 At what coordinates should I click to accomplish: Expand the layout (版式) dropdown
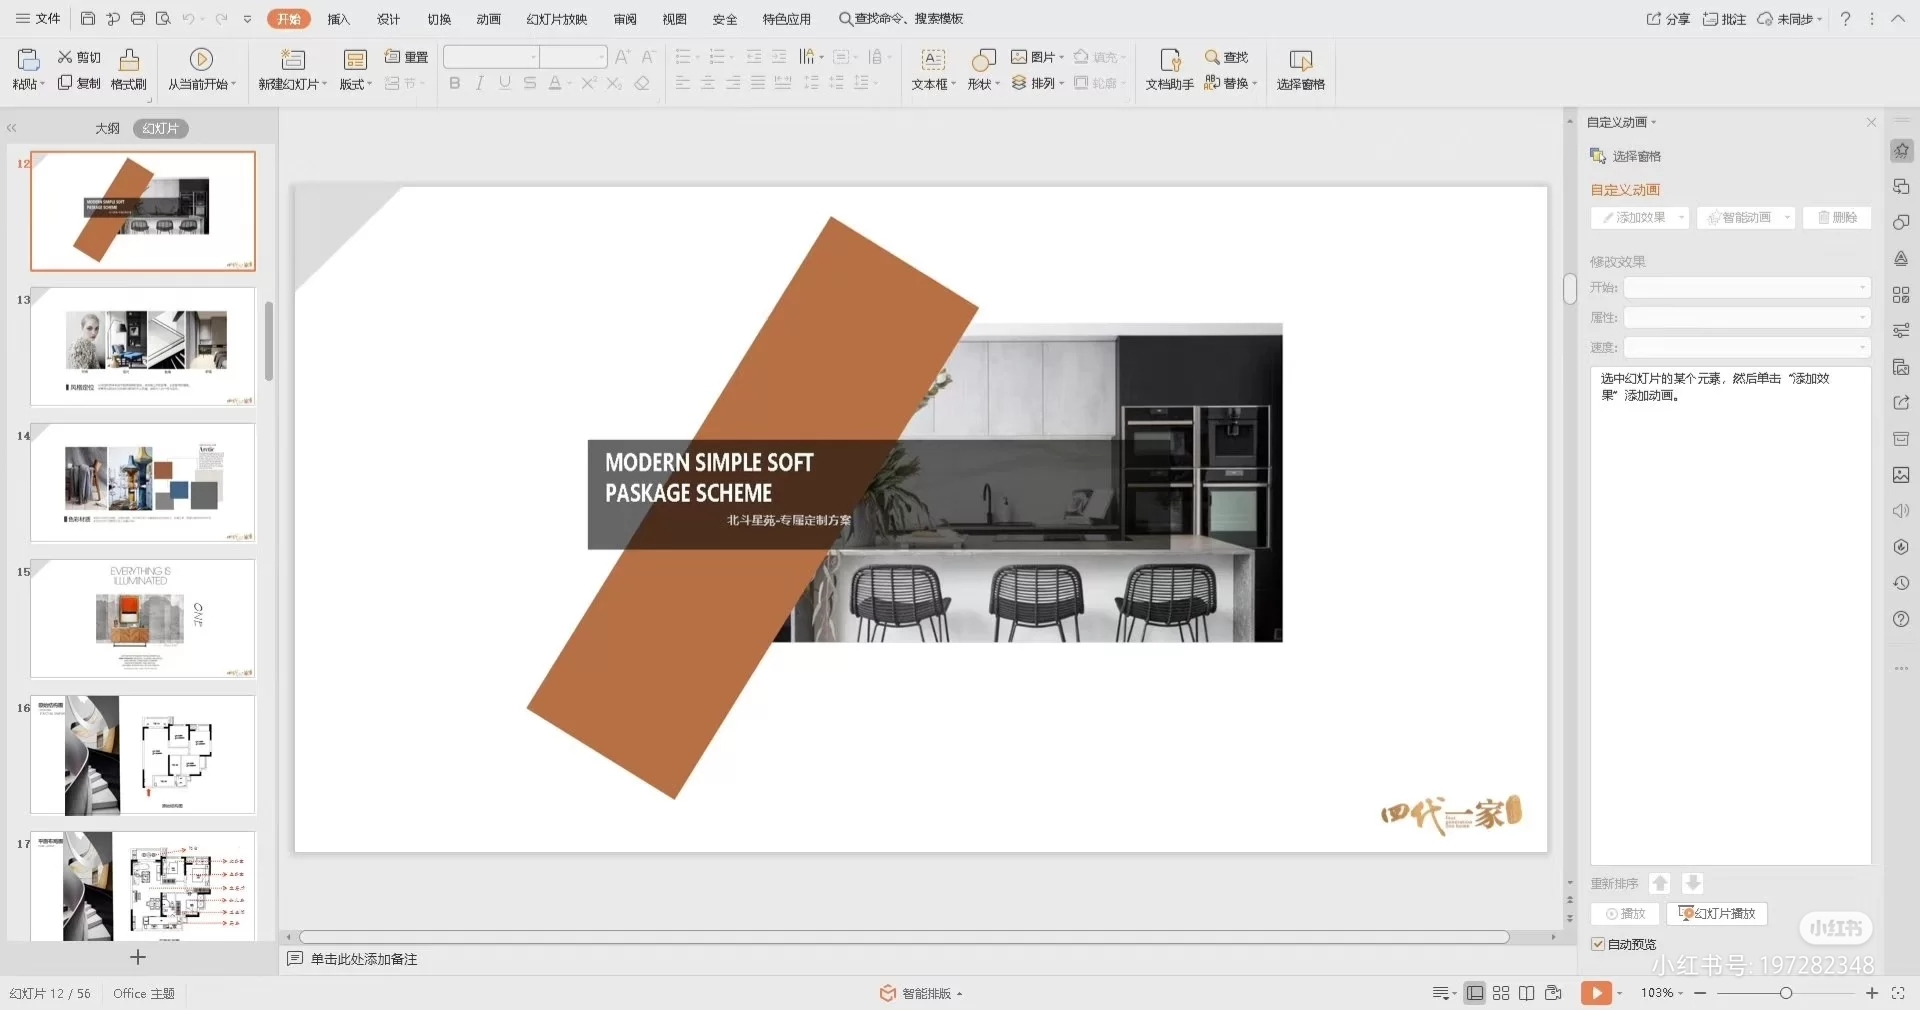click(355, 84)
